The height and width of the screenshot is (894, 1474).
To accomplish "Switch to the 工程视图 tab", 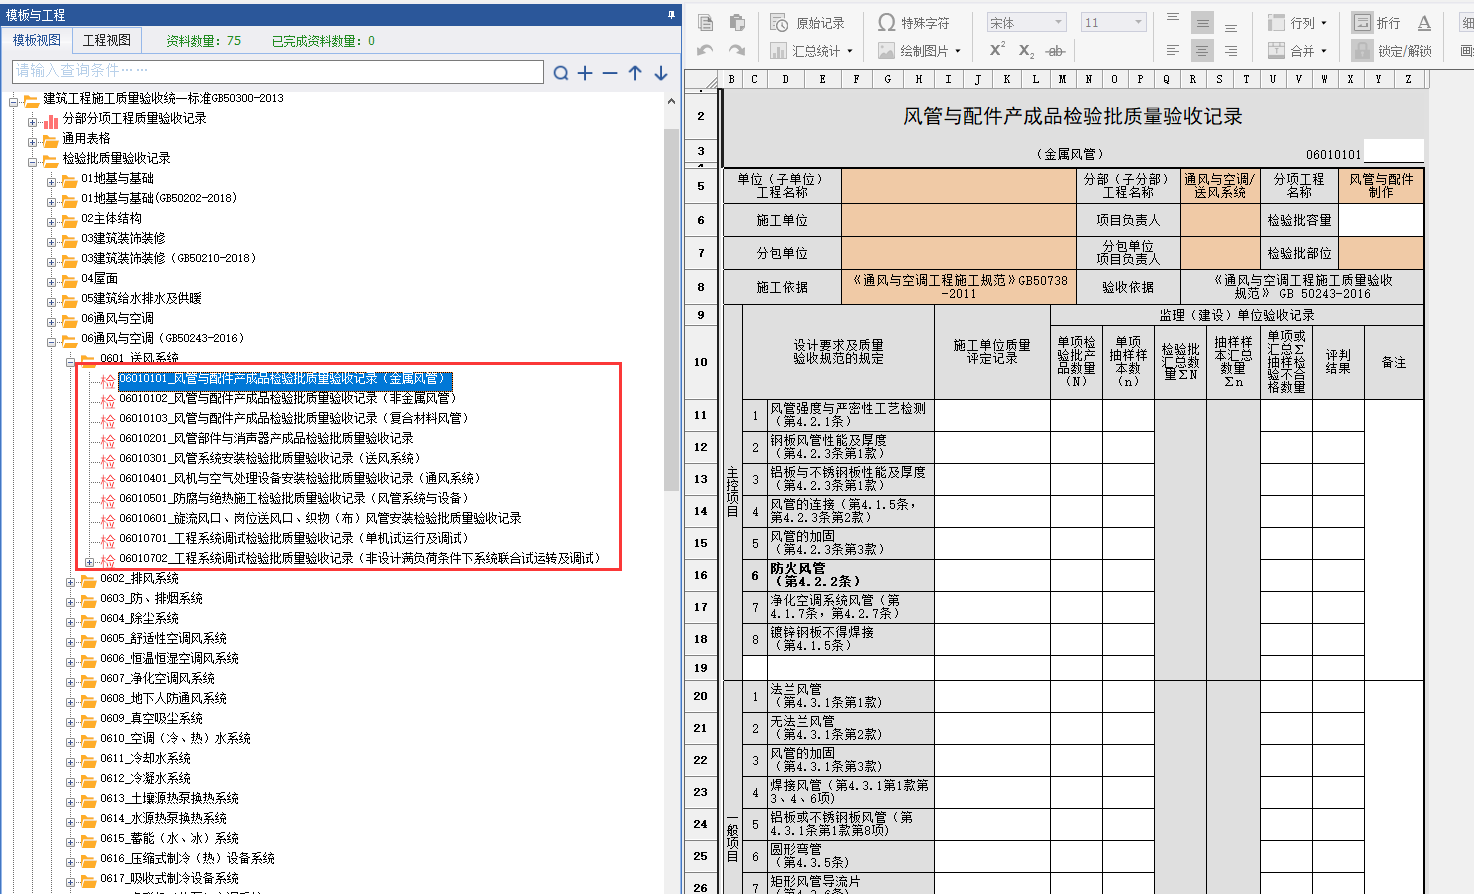I will [106, 40].
